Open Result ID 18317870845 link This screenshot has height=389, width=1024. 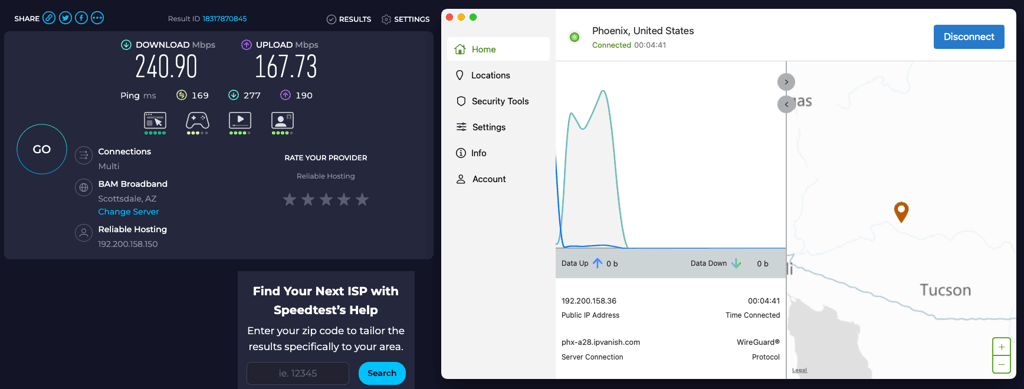[225, 19]
